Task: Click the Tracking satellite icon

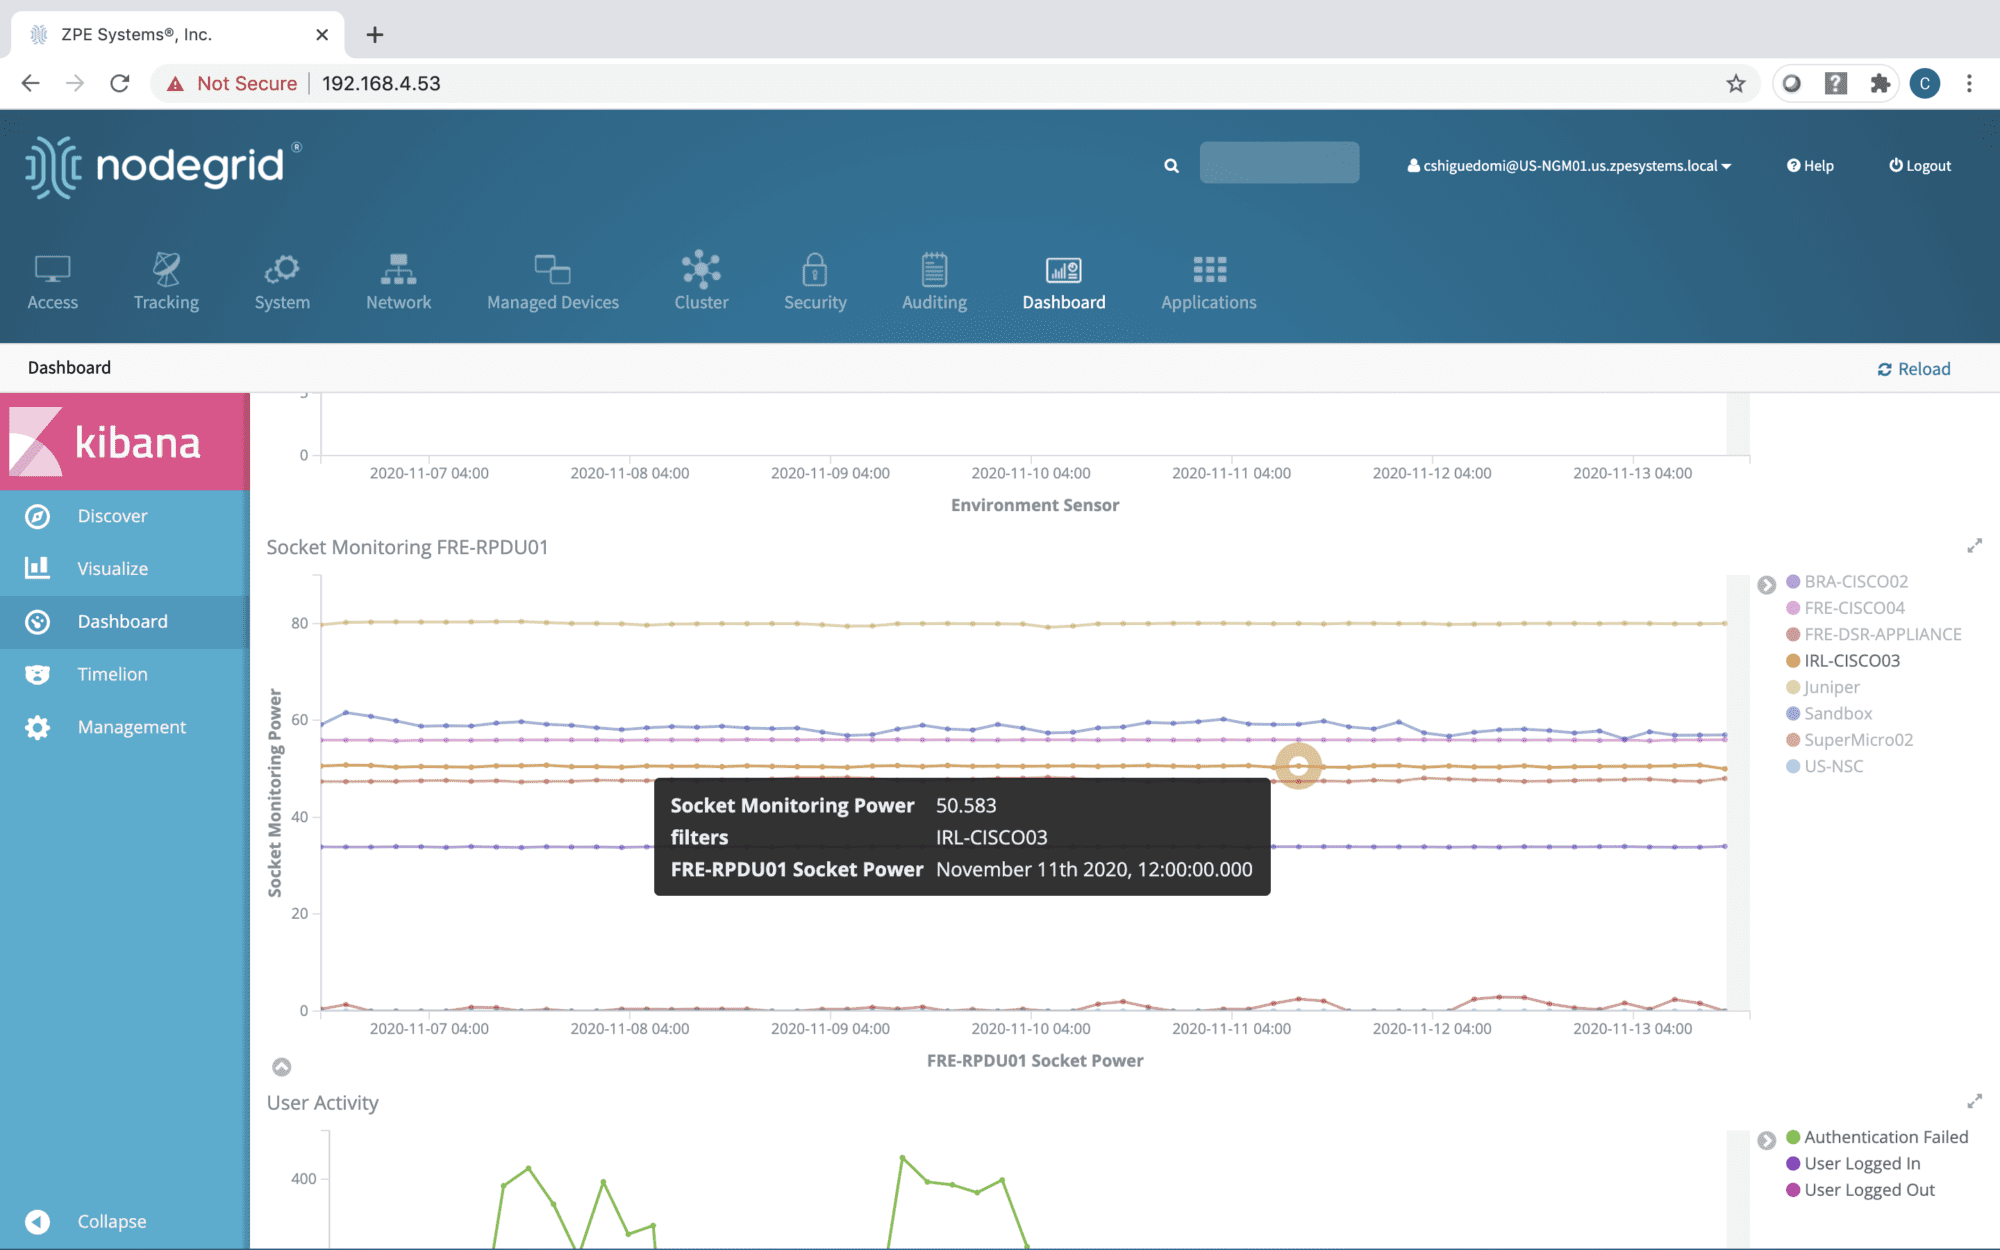Action: tap(166, 269)
